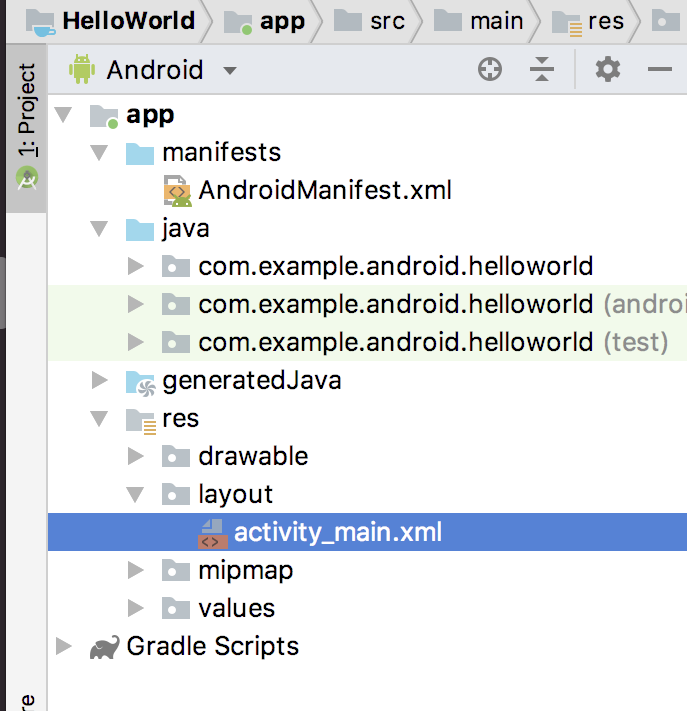Expand the generatedJava folder
Image resolution: width=687 pixels, height=711 pixels.
coord(99,380)
